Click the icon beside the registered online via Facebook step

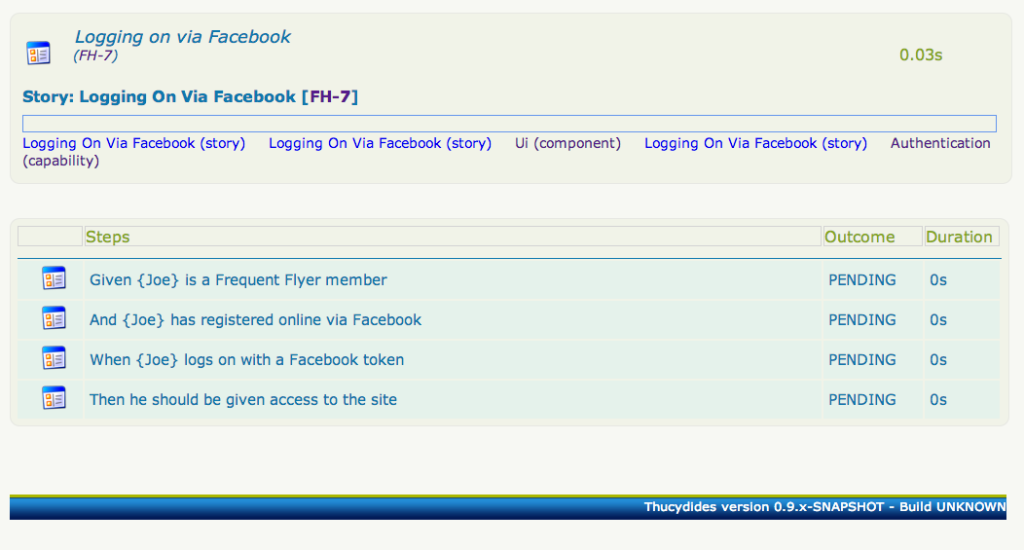tap(53, 319)
